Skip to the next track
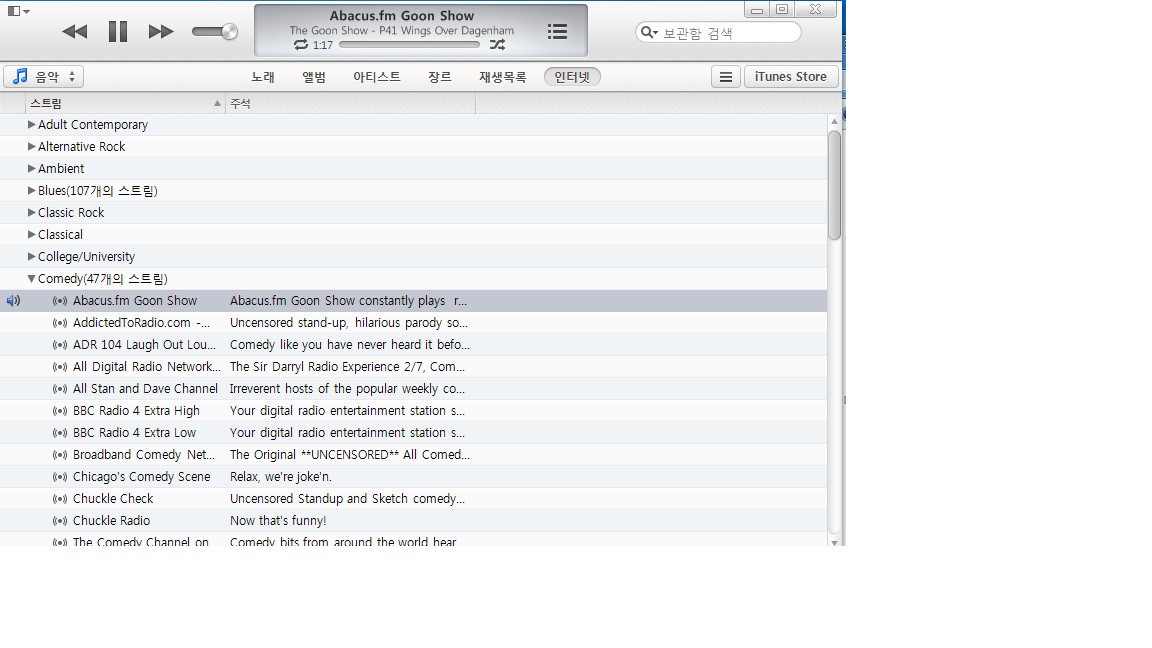Screen dimensions: 1152x648 pos(161,32)
